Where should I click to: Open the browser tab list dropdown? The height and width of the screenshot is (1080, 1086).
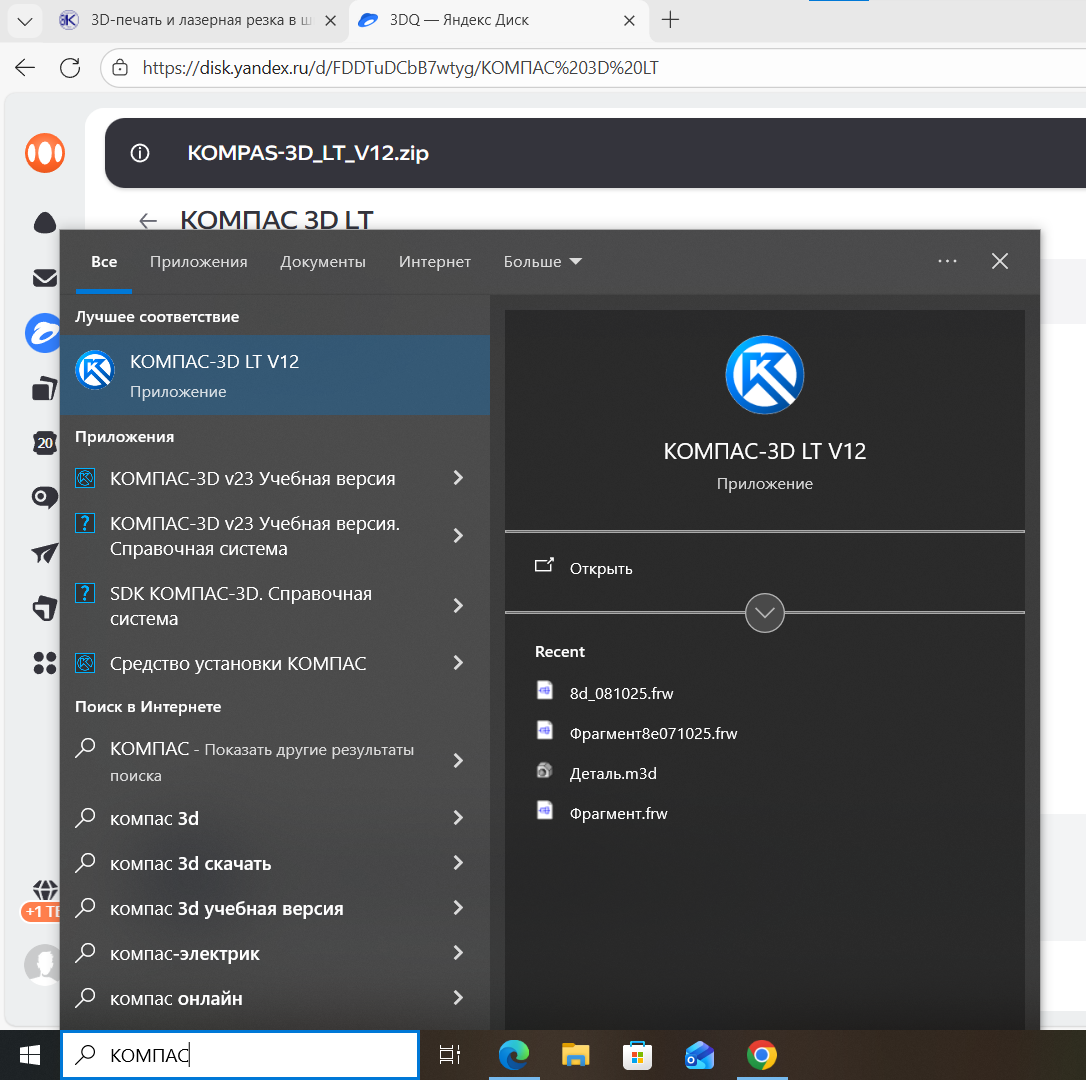(25, 21)
